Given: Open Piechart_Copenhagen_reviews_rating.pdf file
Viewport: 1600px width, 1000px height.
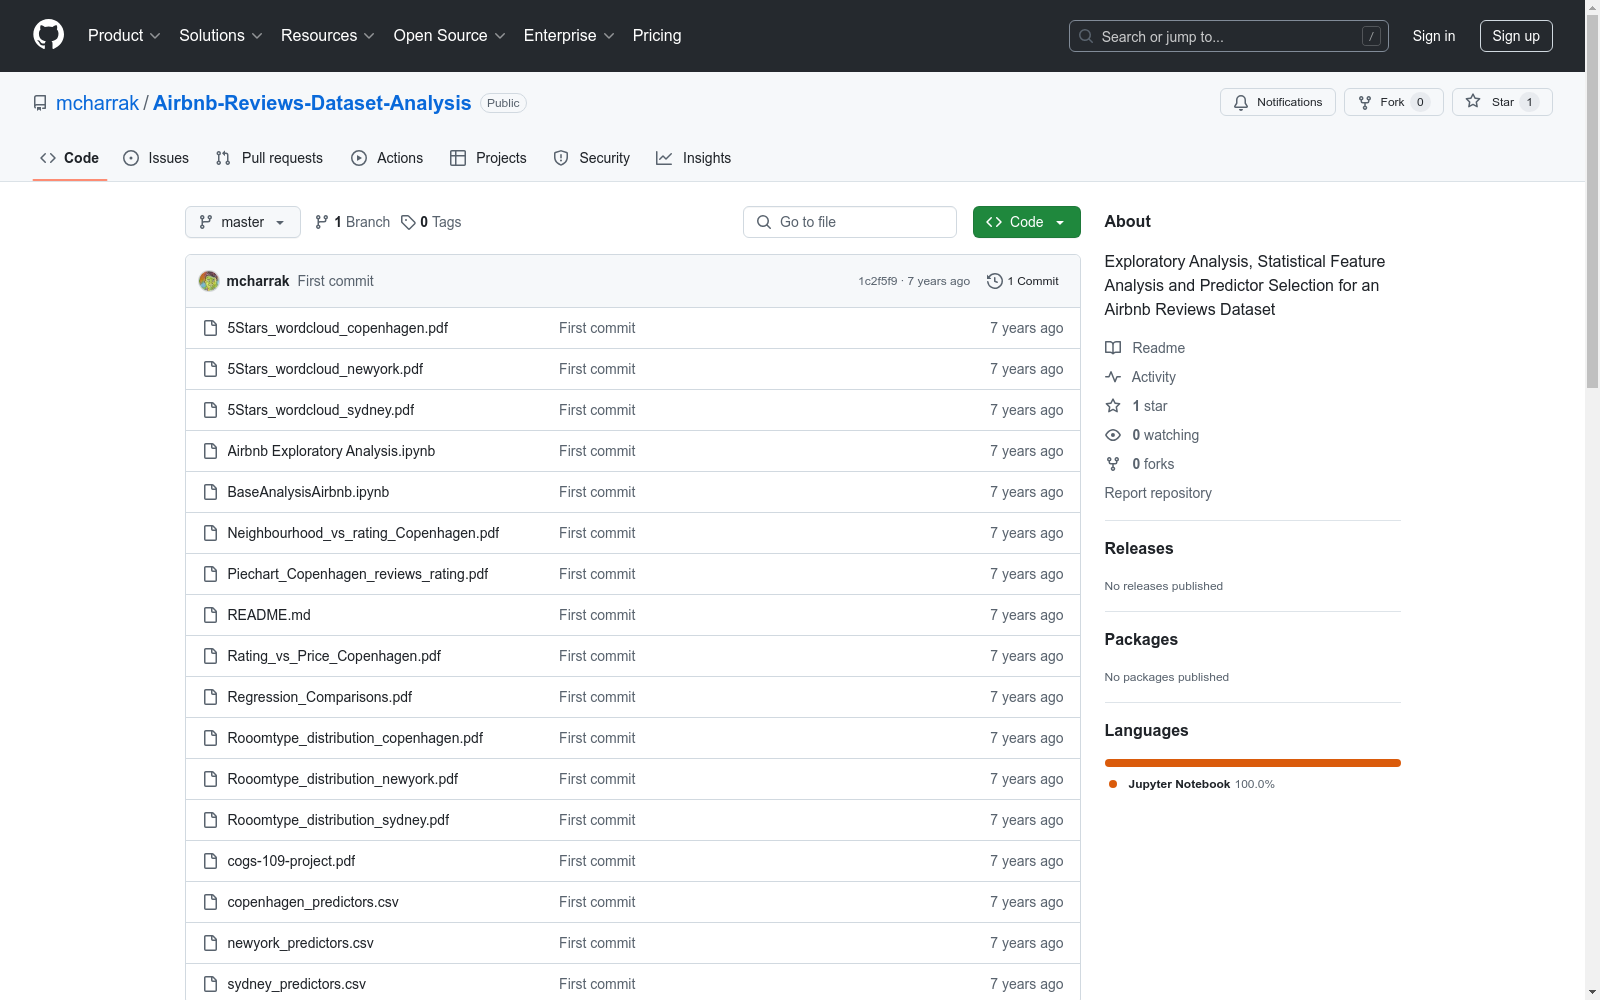Looking at the screenshot, I should (x=358, y=574).
